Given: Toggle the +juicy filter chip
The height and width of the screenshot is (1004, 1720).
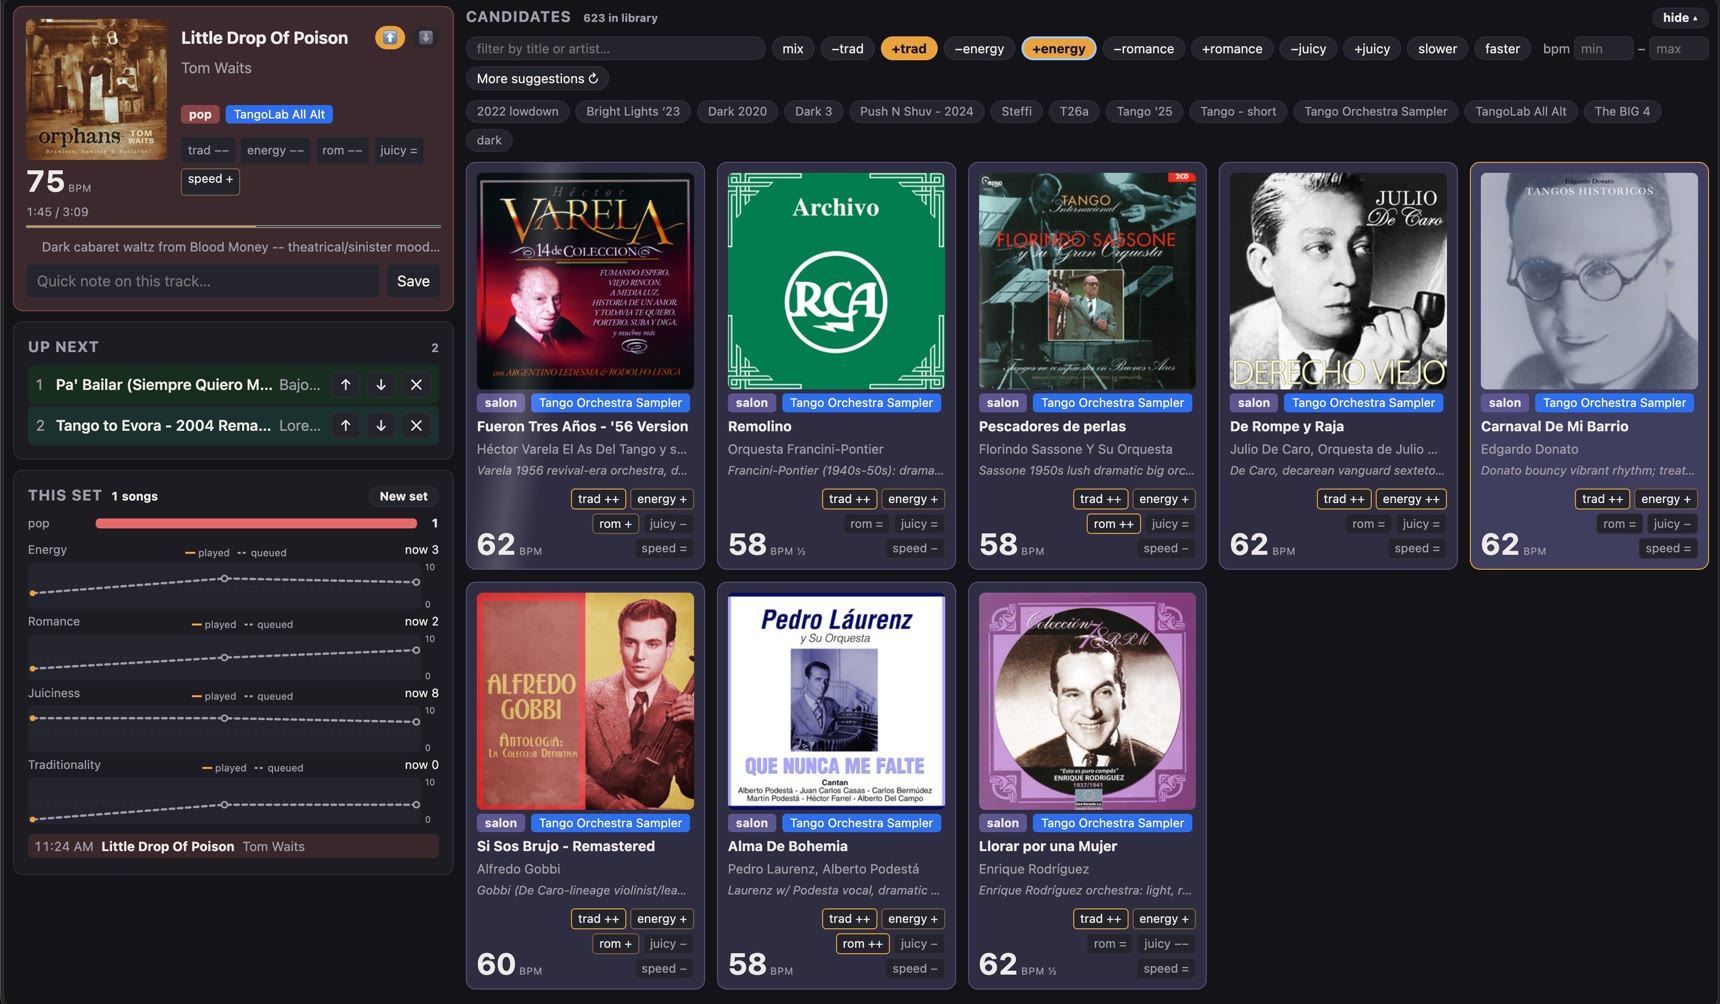Looking at the screenshot, I should 1372,48.
